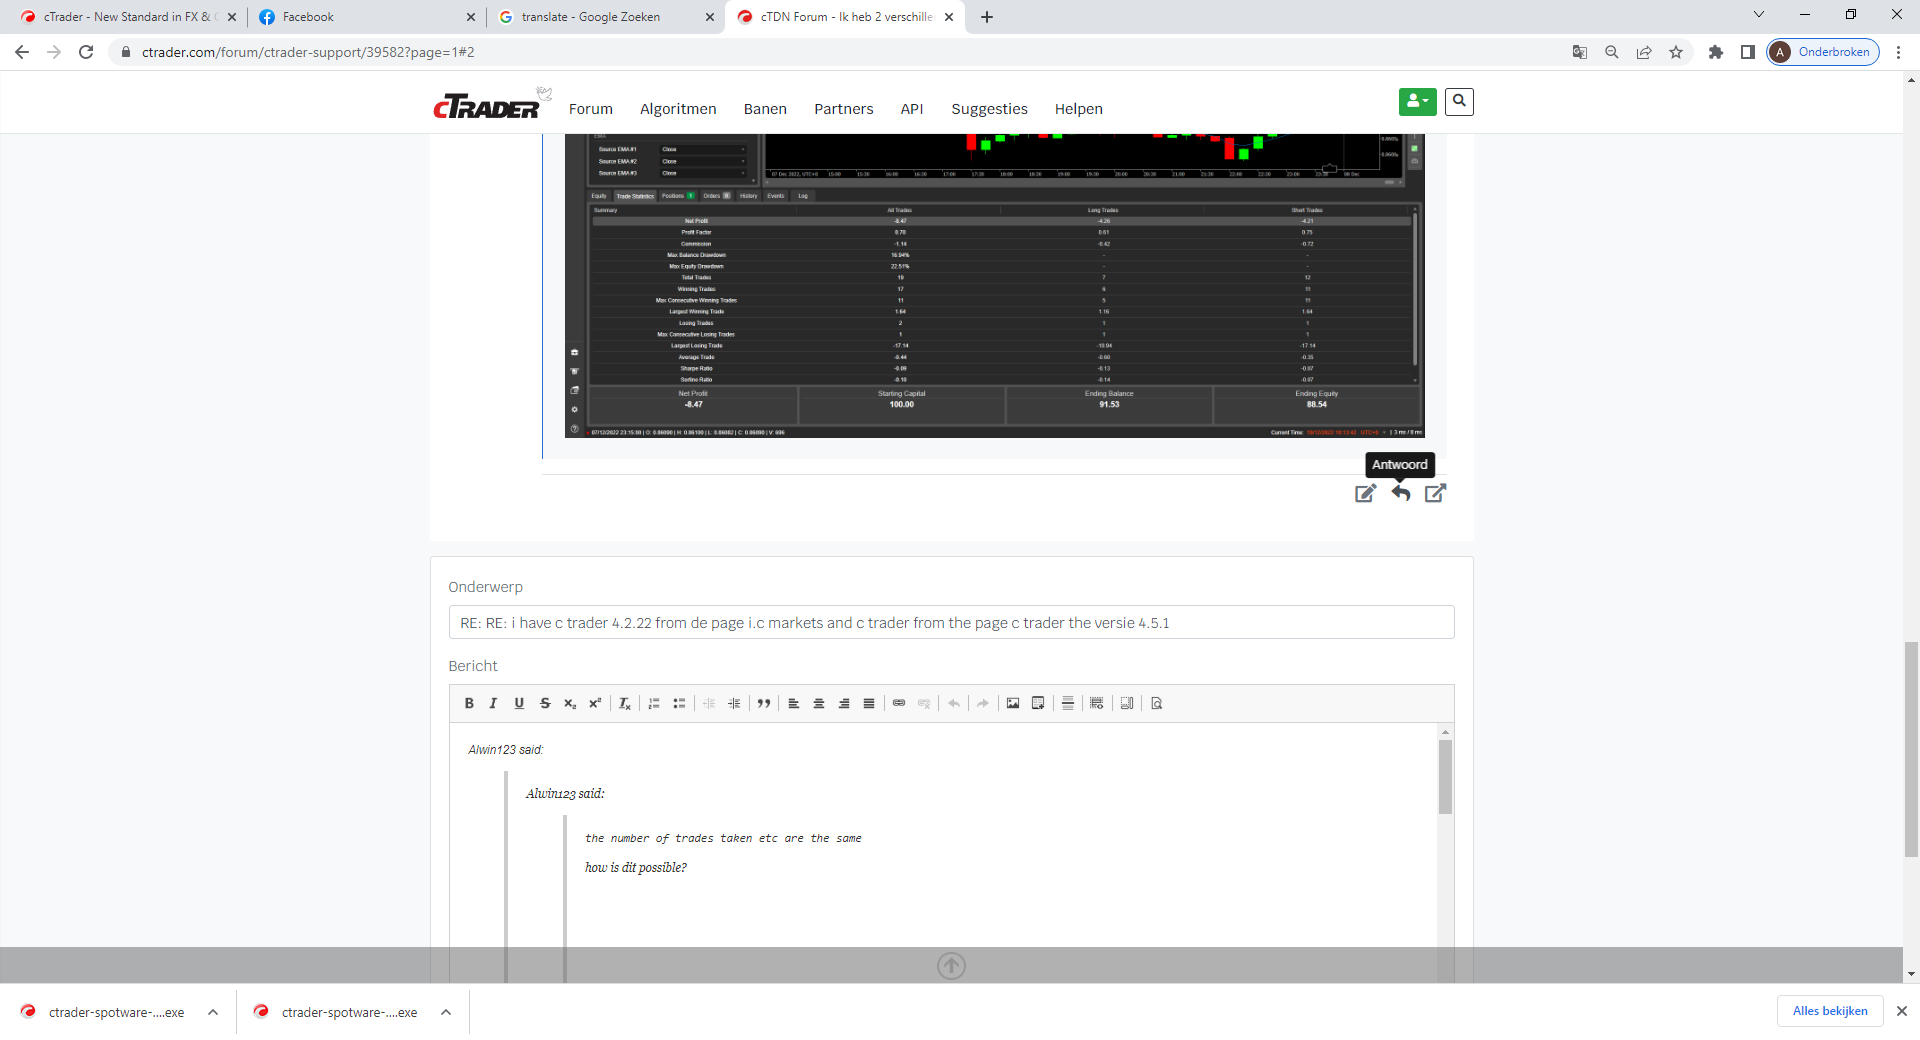This screenshot has height=1040, width=1920.
Task: Click the Onderwerp subject input field
Action: coord(951,622)
